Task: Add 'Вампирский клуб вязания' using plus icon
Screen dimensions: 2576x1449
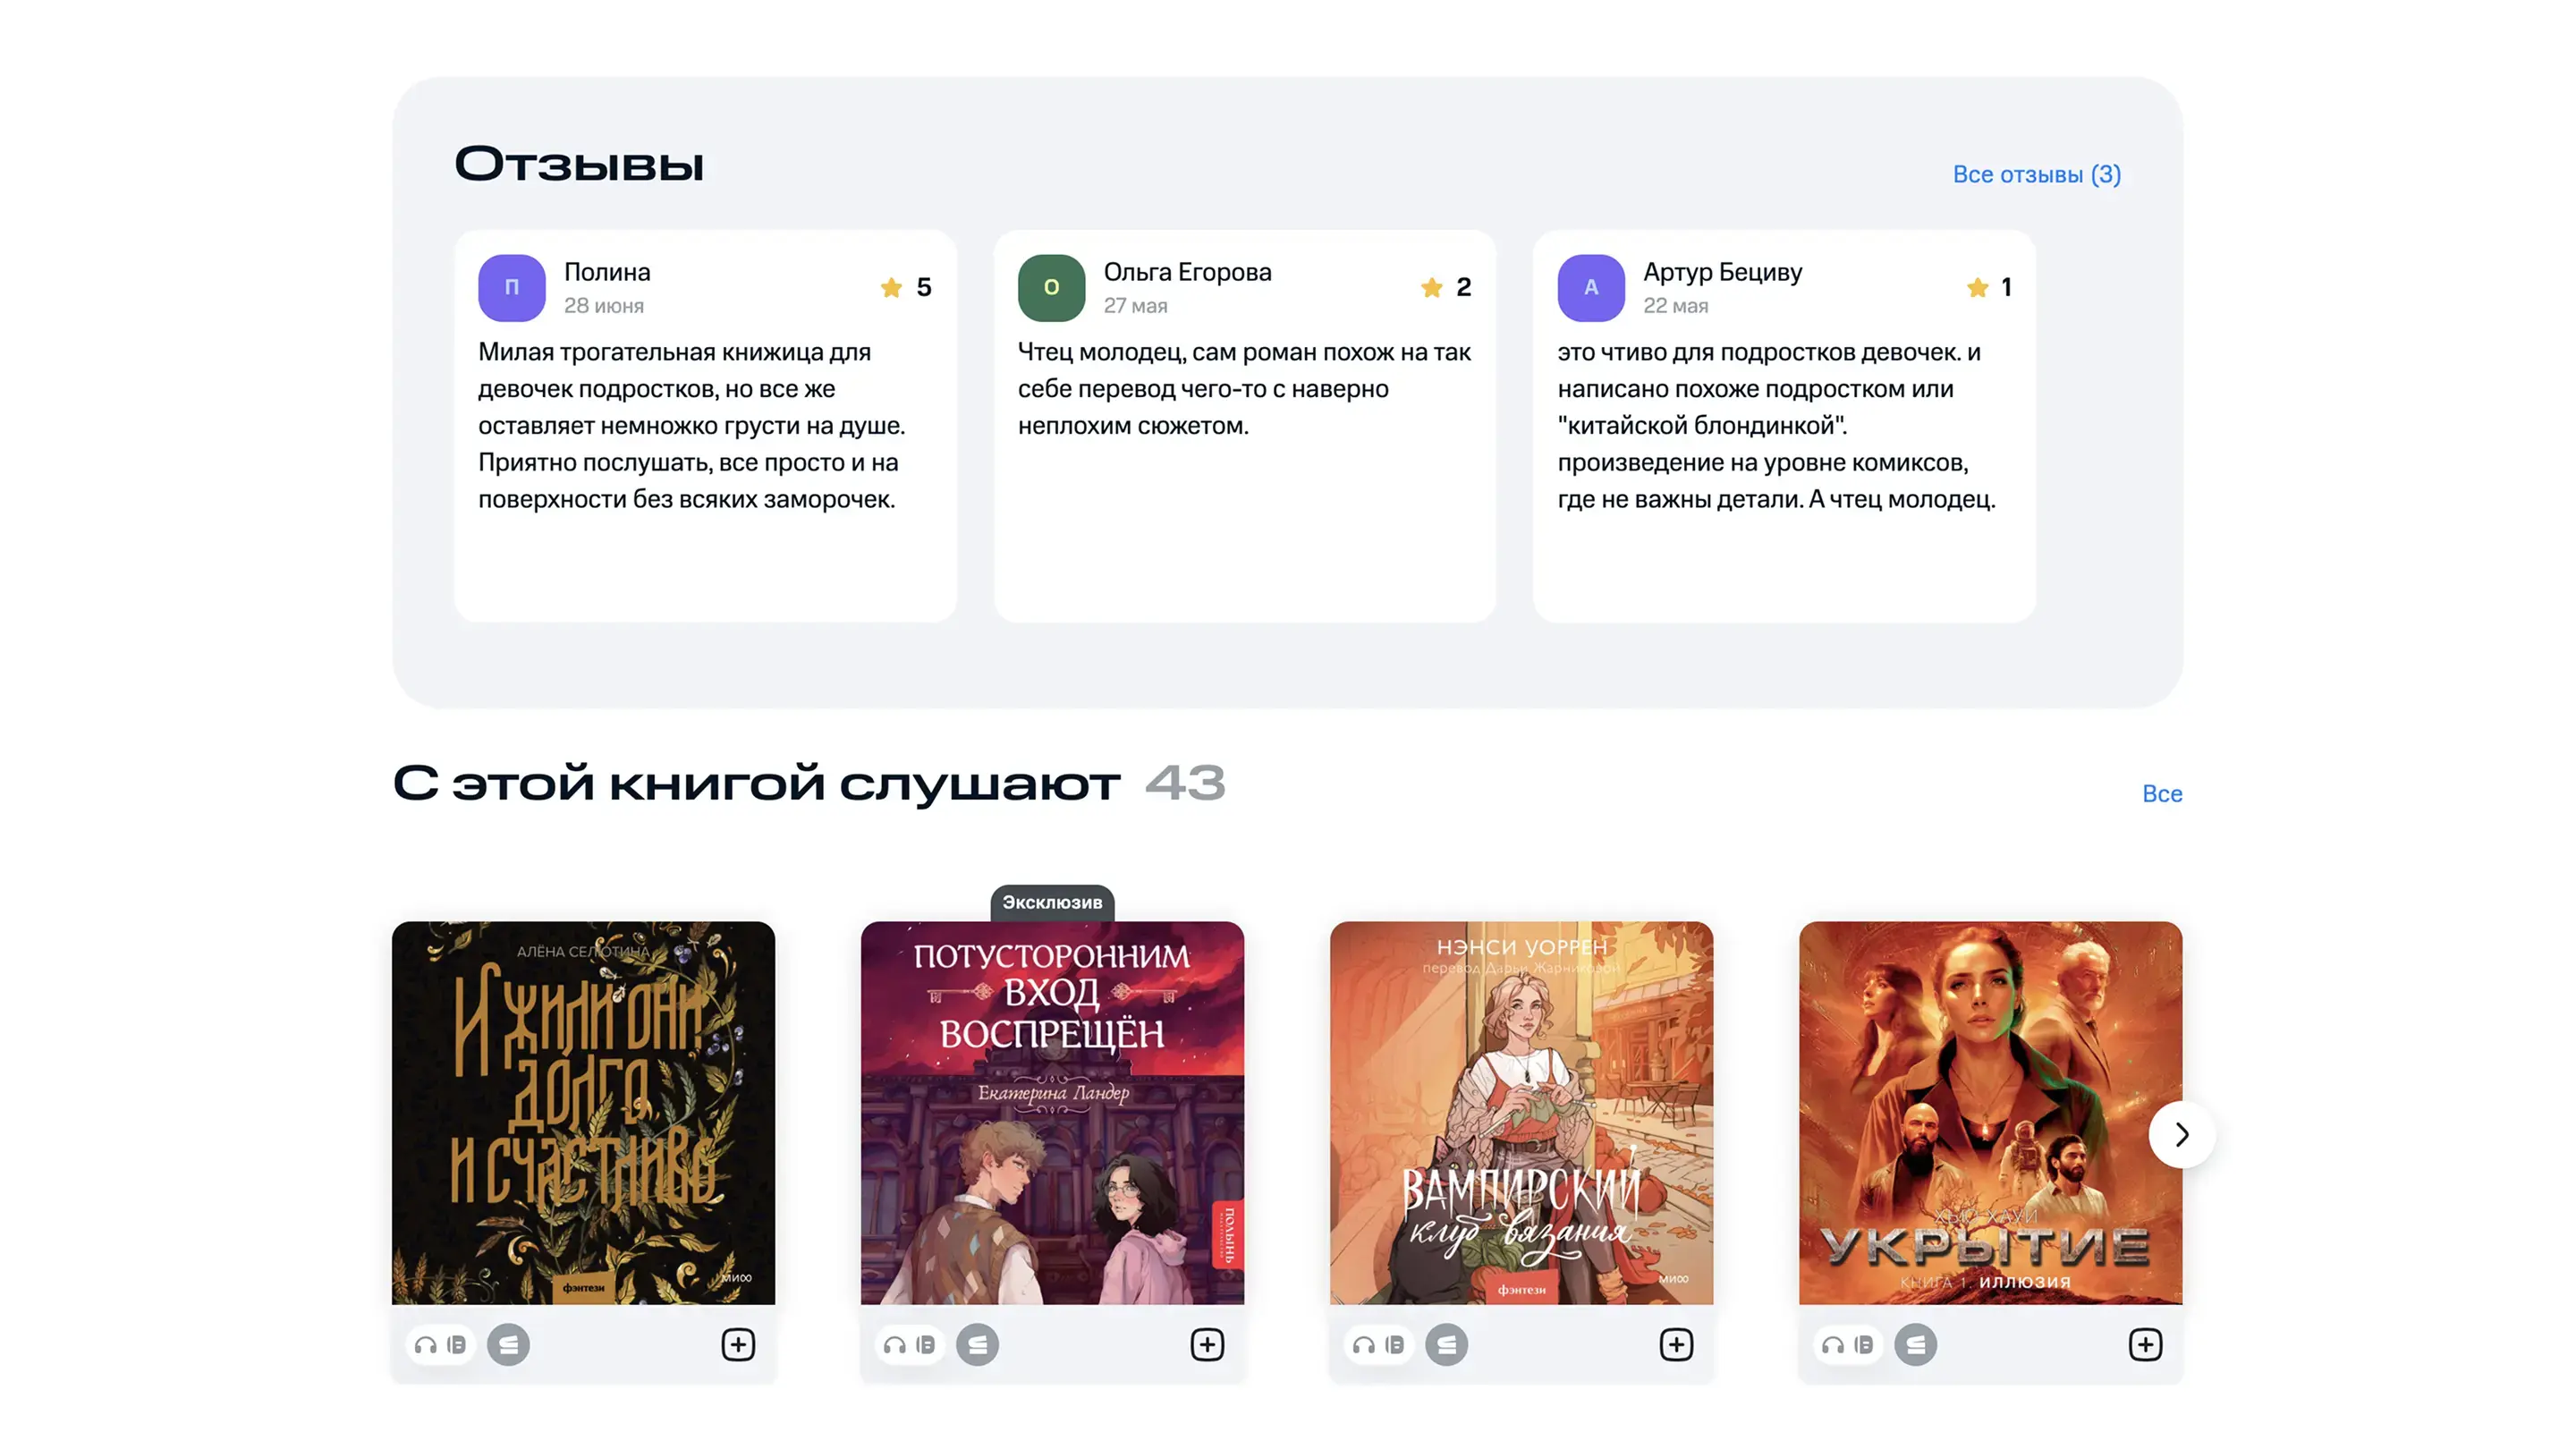Action: coord(1676,1344)
